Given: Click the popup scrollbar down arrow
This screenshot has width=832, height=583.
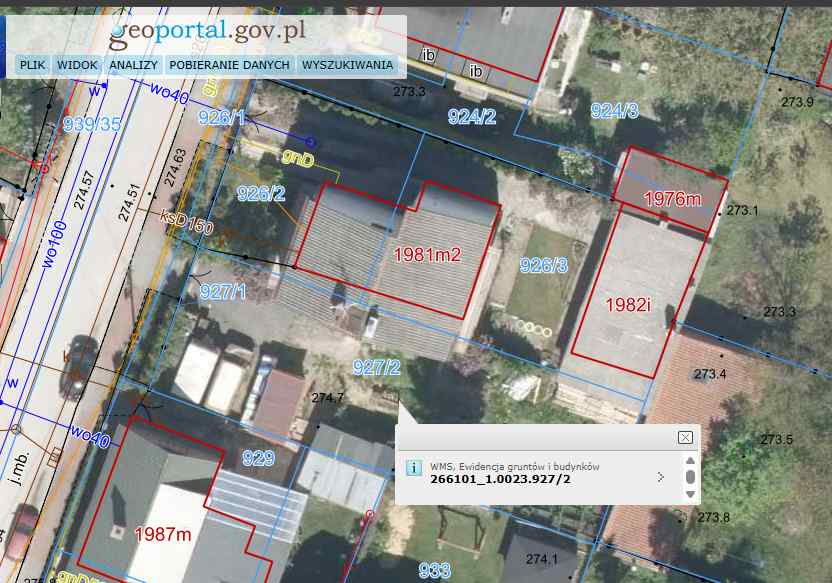Looking at the screenshot, I should click(689, 493).
